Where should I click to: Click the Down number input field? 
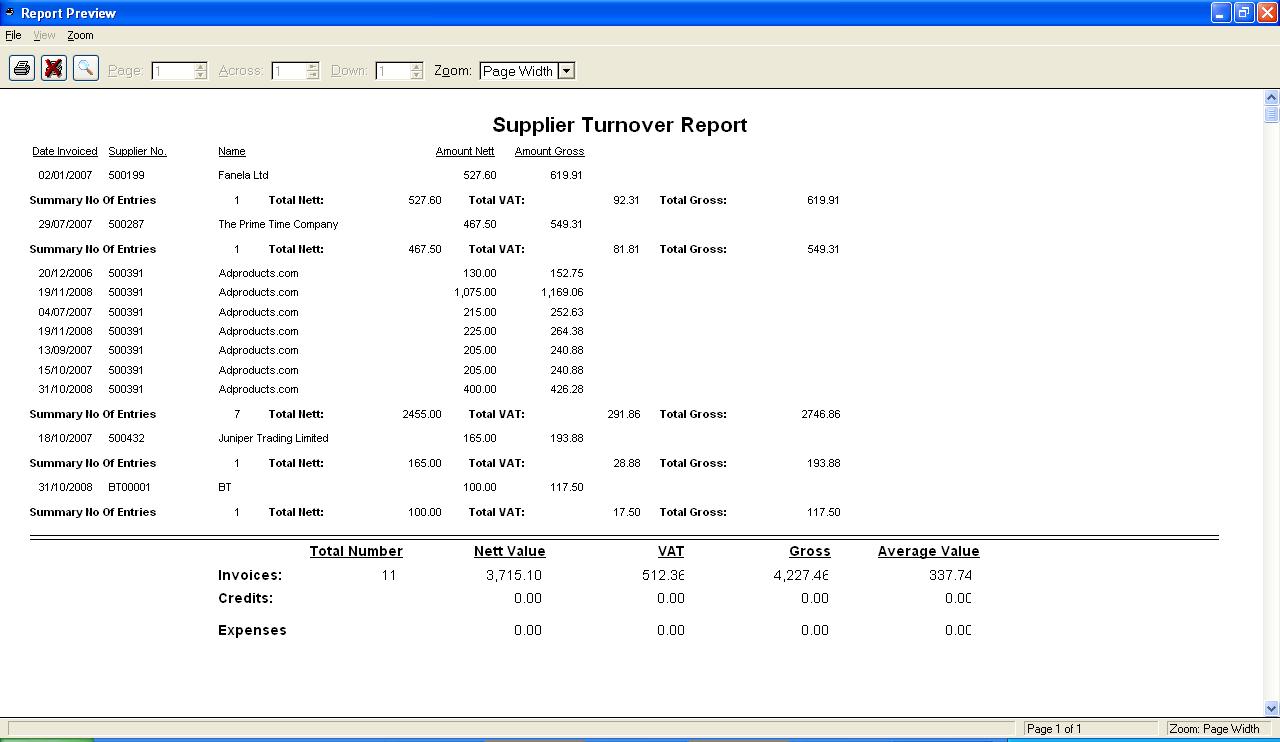(x=392, y=71)
